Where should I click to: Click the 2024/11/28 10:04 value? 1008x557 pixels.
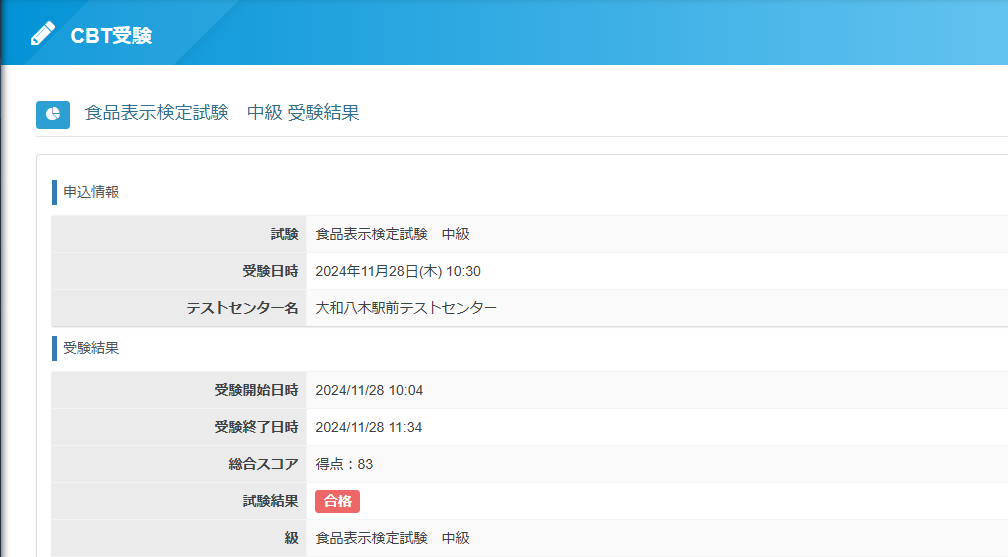[369, 390]
